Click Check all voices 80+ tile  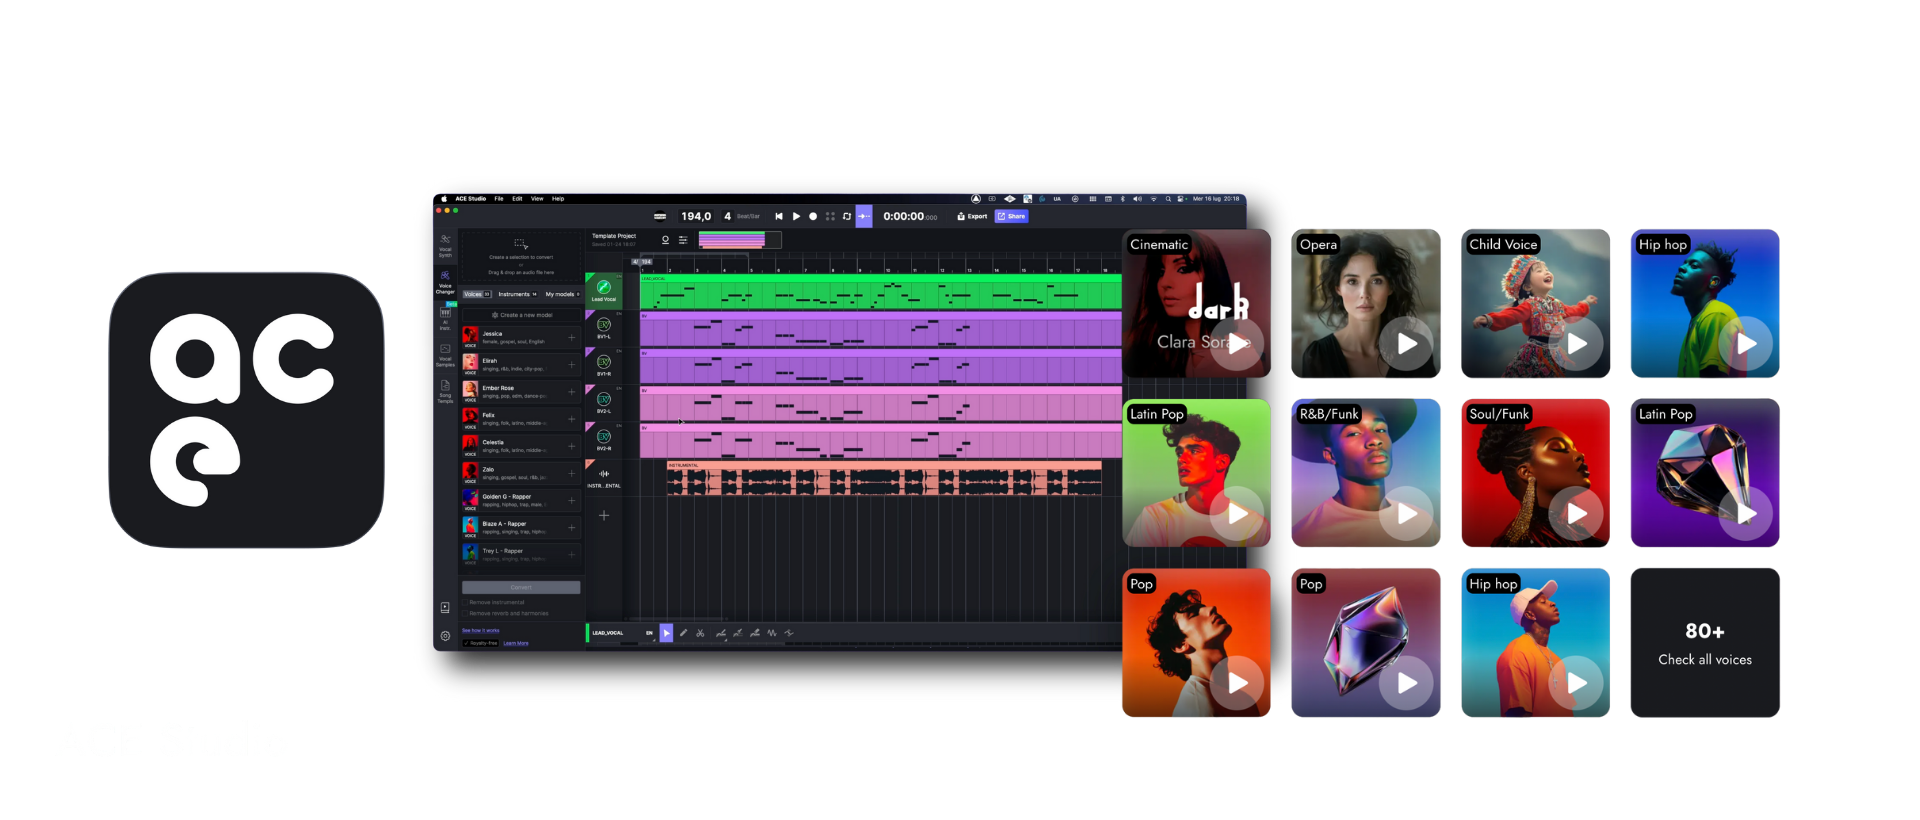(1705, 643)
